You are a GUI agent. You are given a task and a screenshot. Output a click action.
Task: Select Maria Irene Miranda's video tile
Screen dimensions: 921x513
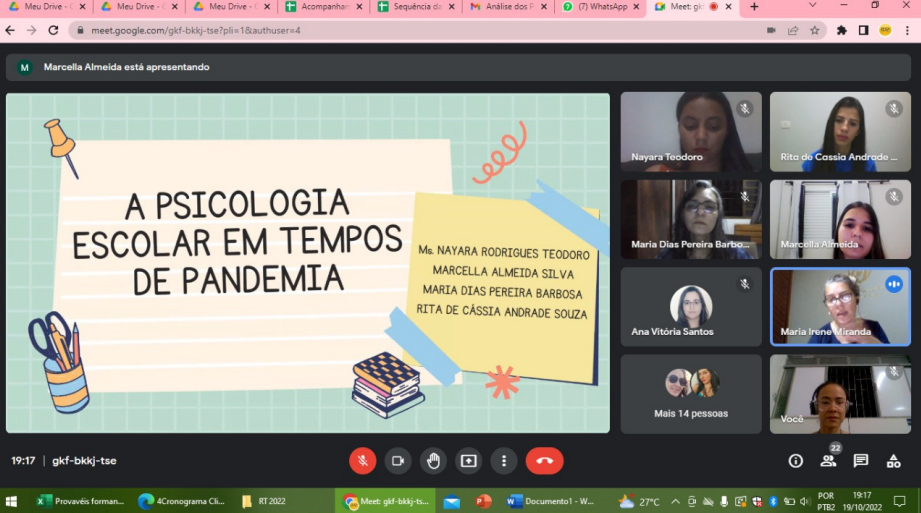[x=840, y=307]
